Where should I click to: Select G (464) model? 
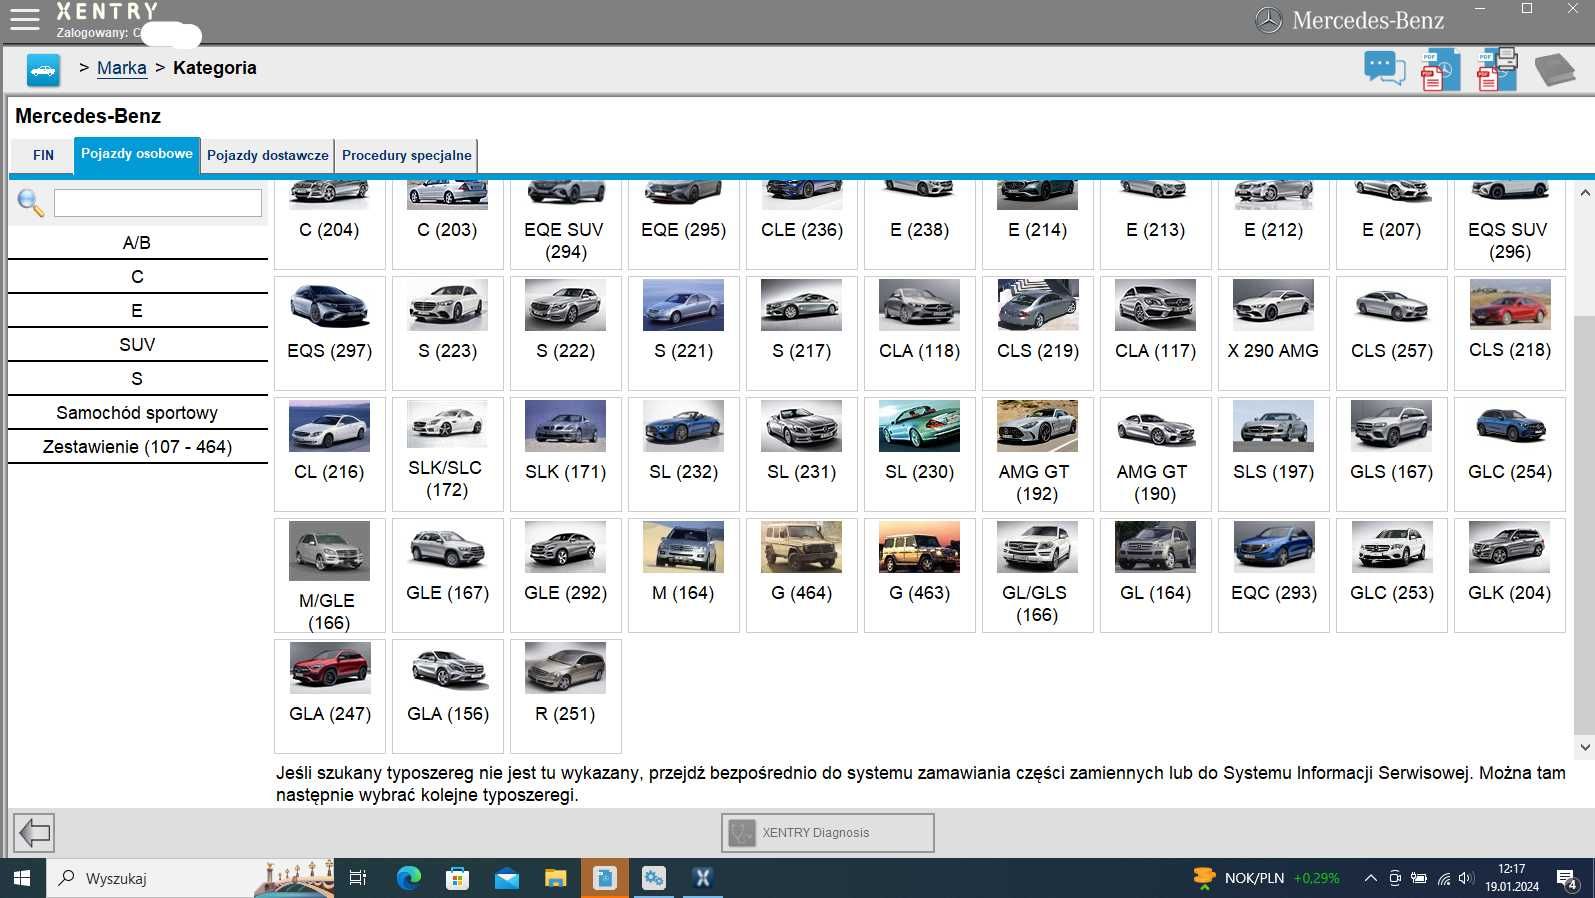point(802,575)
